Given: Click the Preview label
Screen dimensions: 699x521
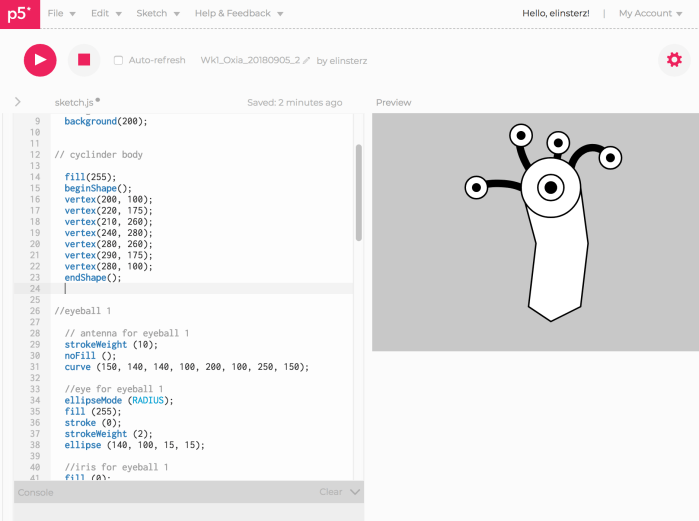Looking at the screenshot, I should [393, 103].
